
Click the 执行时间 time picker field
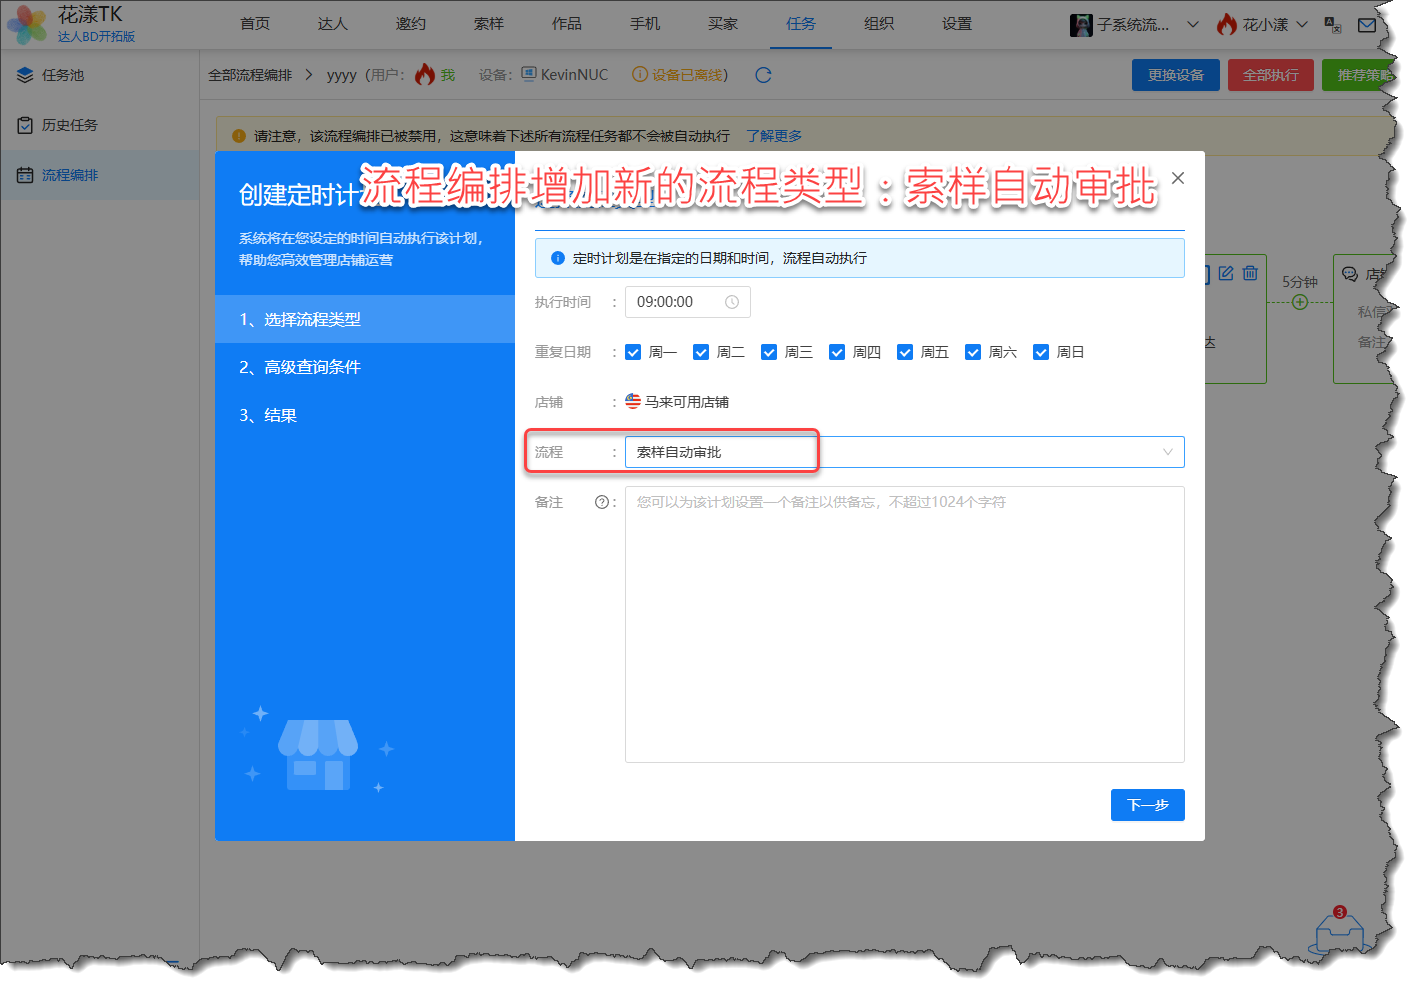click(x=687, y=302)
